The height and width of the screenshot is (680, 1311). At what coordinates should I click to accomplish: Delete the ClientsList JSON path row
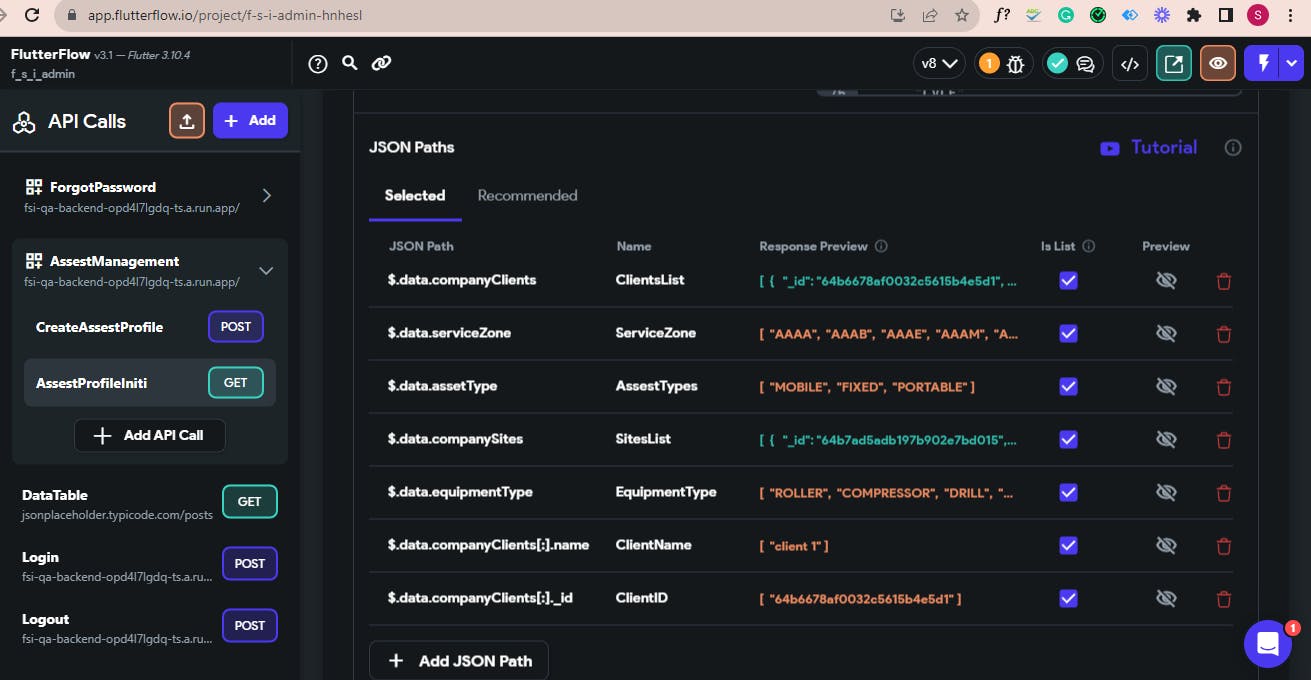click(1223, 281)
